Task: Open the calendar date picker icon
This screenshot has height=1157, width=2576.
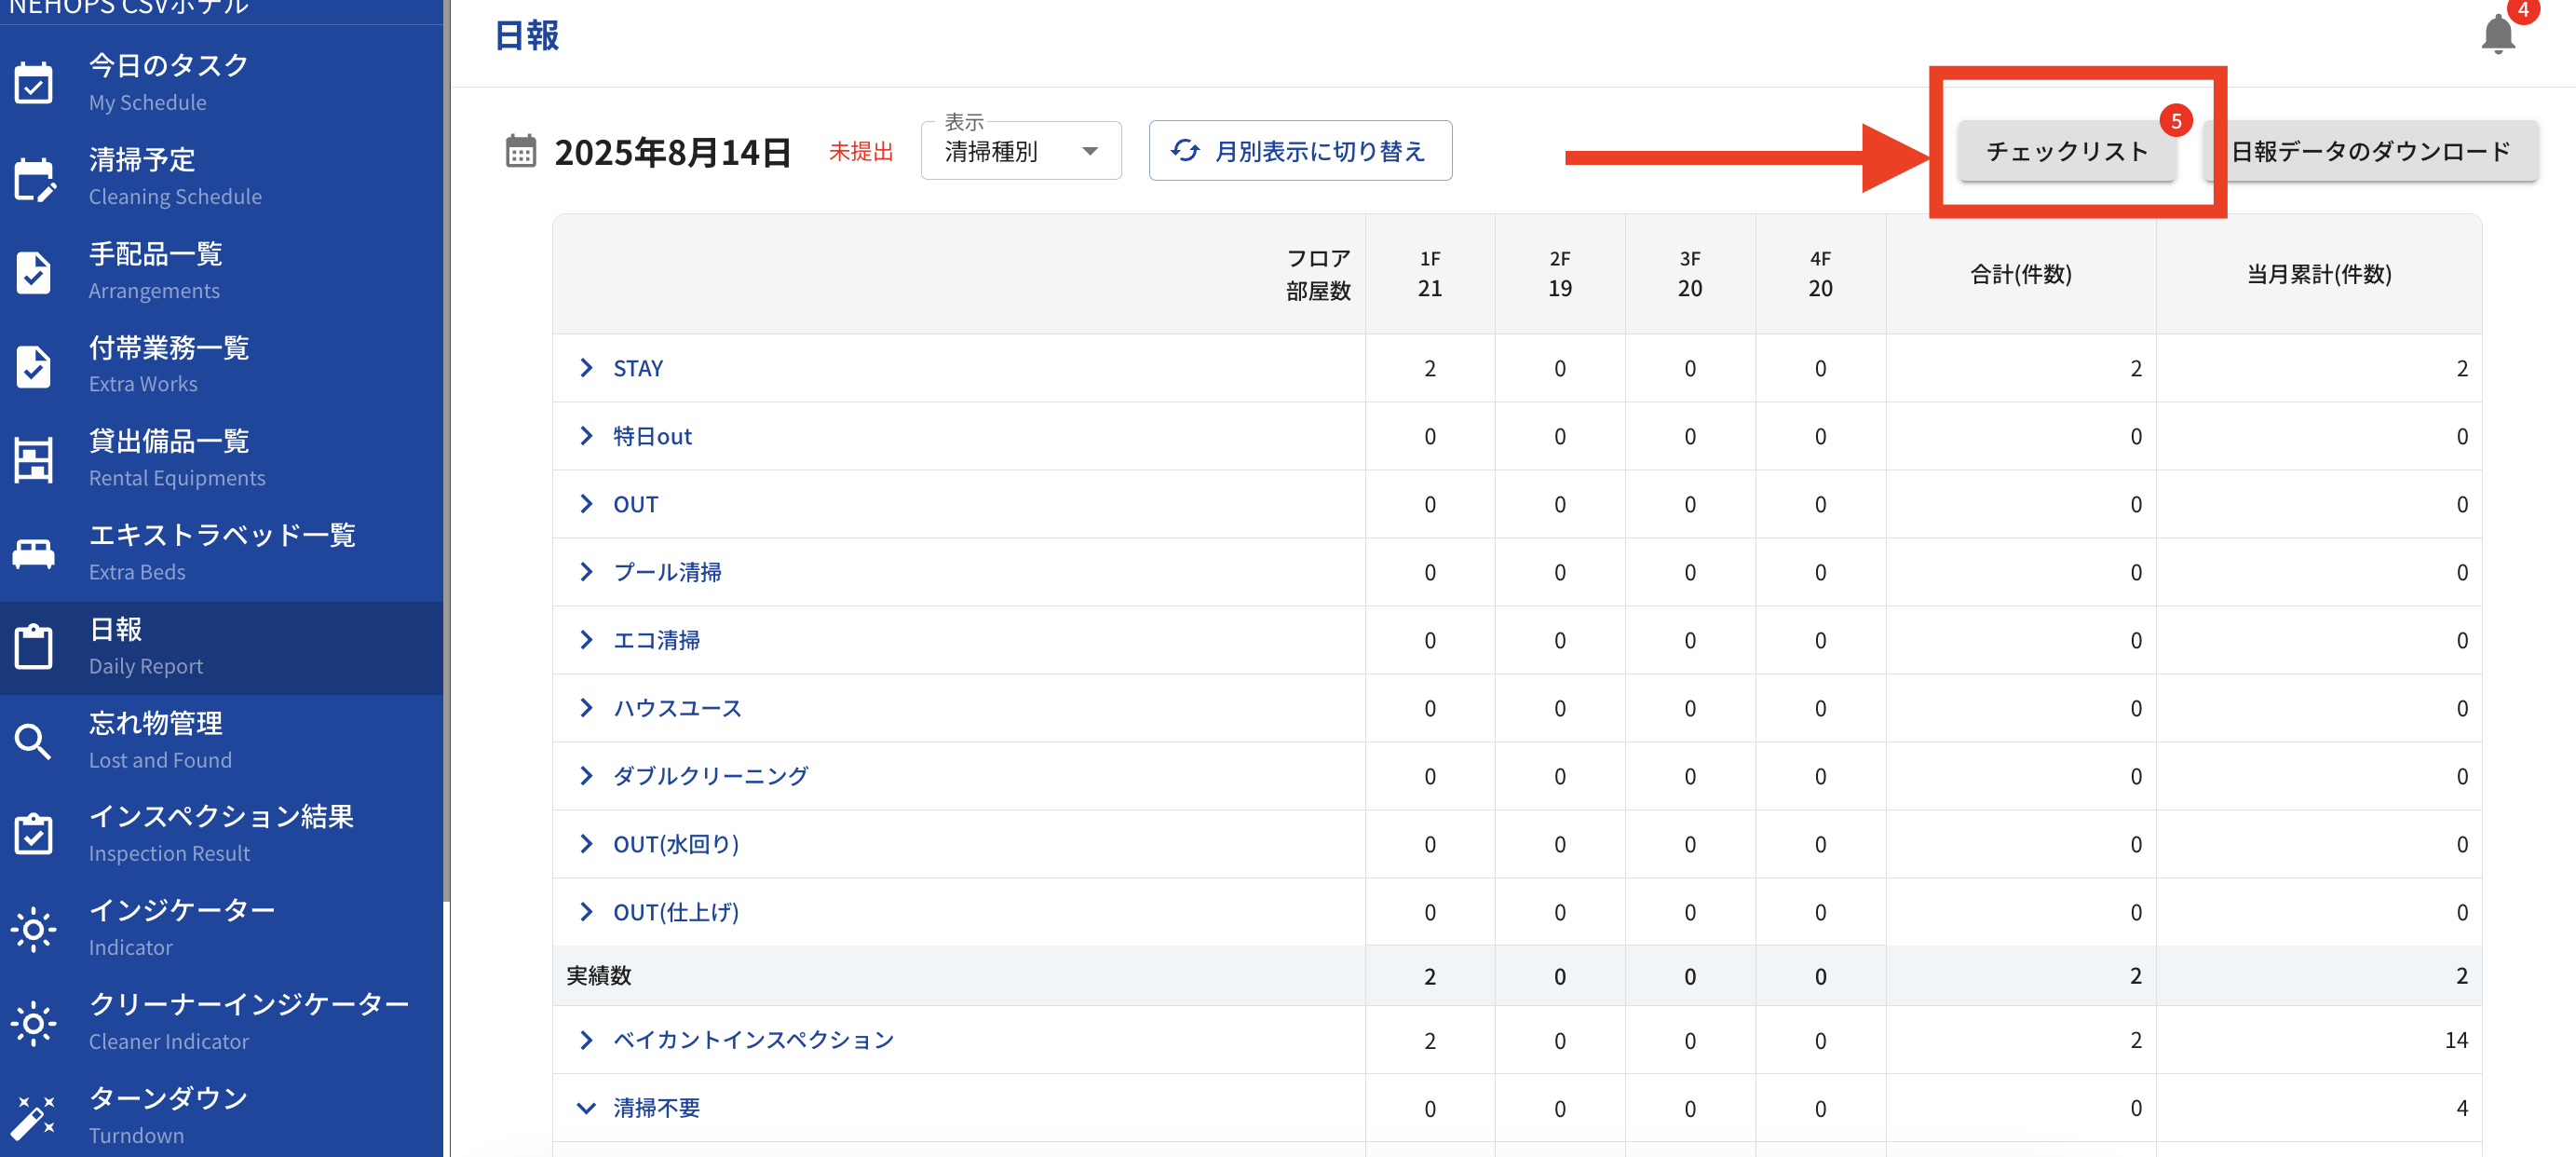Action: click(520, 151)
